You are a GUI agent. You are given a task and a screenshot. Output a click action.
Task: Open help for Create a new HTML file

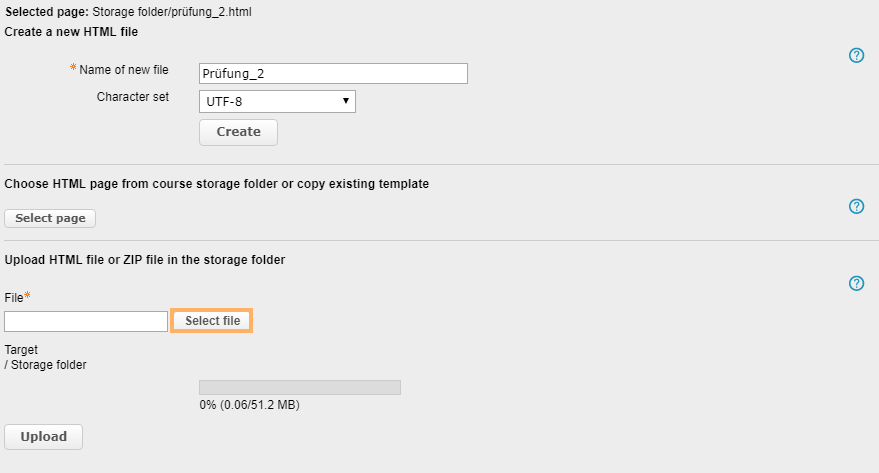click(856, 55)
